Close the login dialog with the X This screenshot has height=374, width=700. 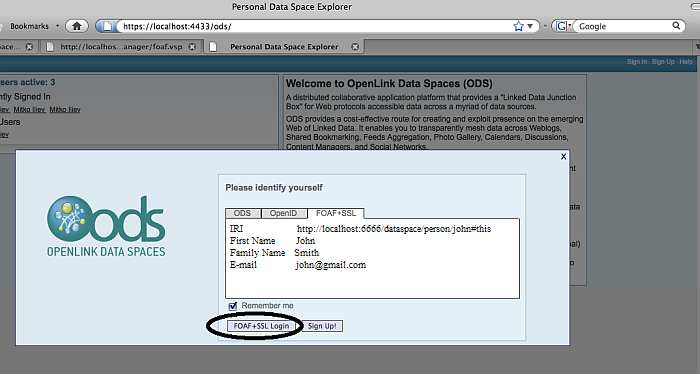(563, 156)
